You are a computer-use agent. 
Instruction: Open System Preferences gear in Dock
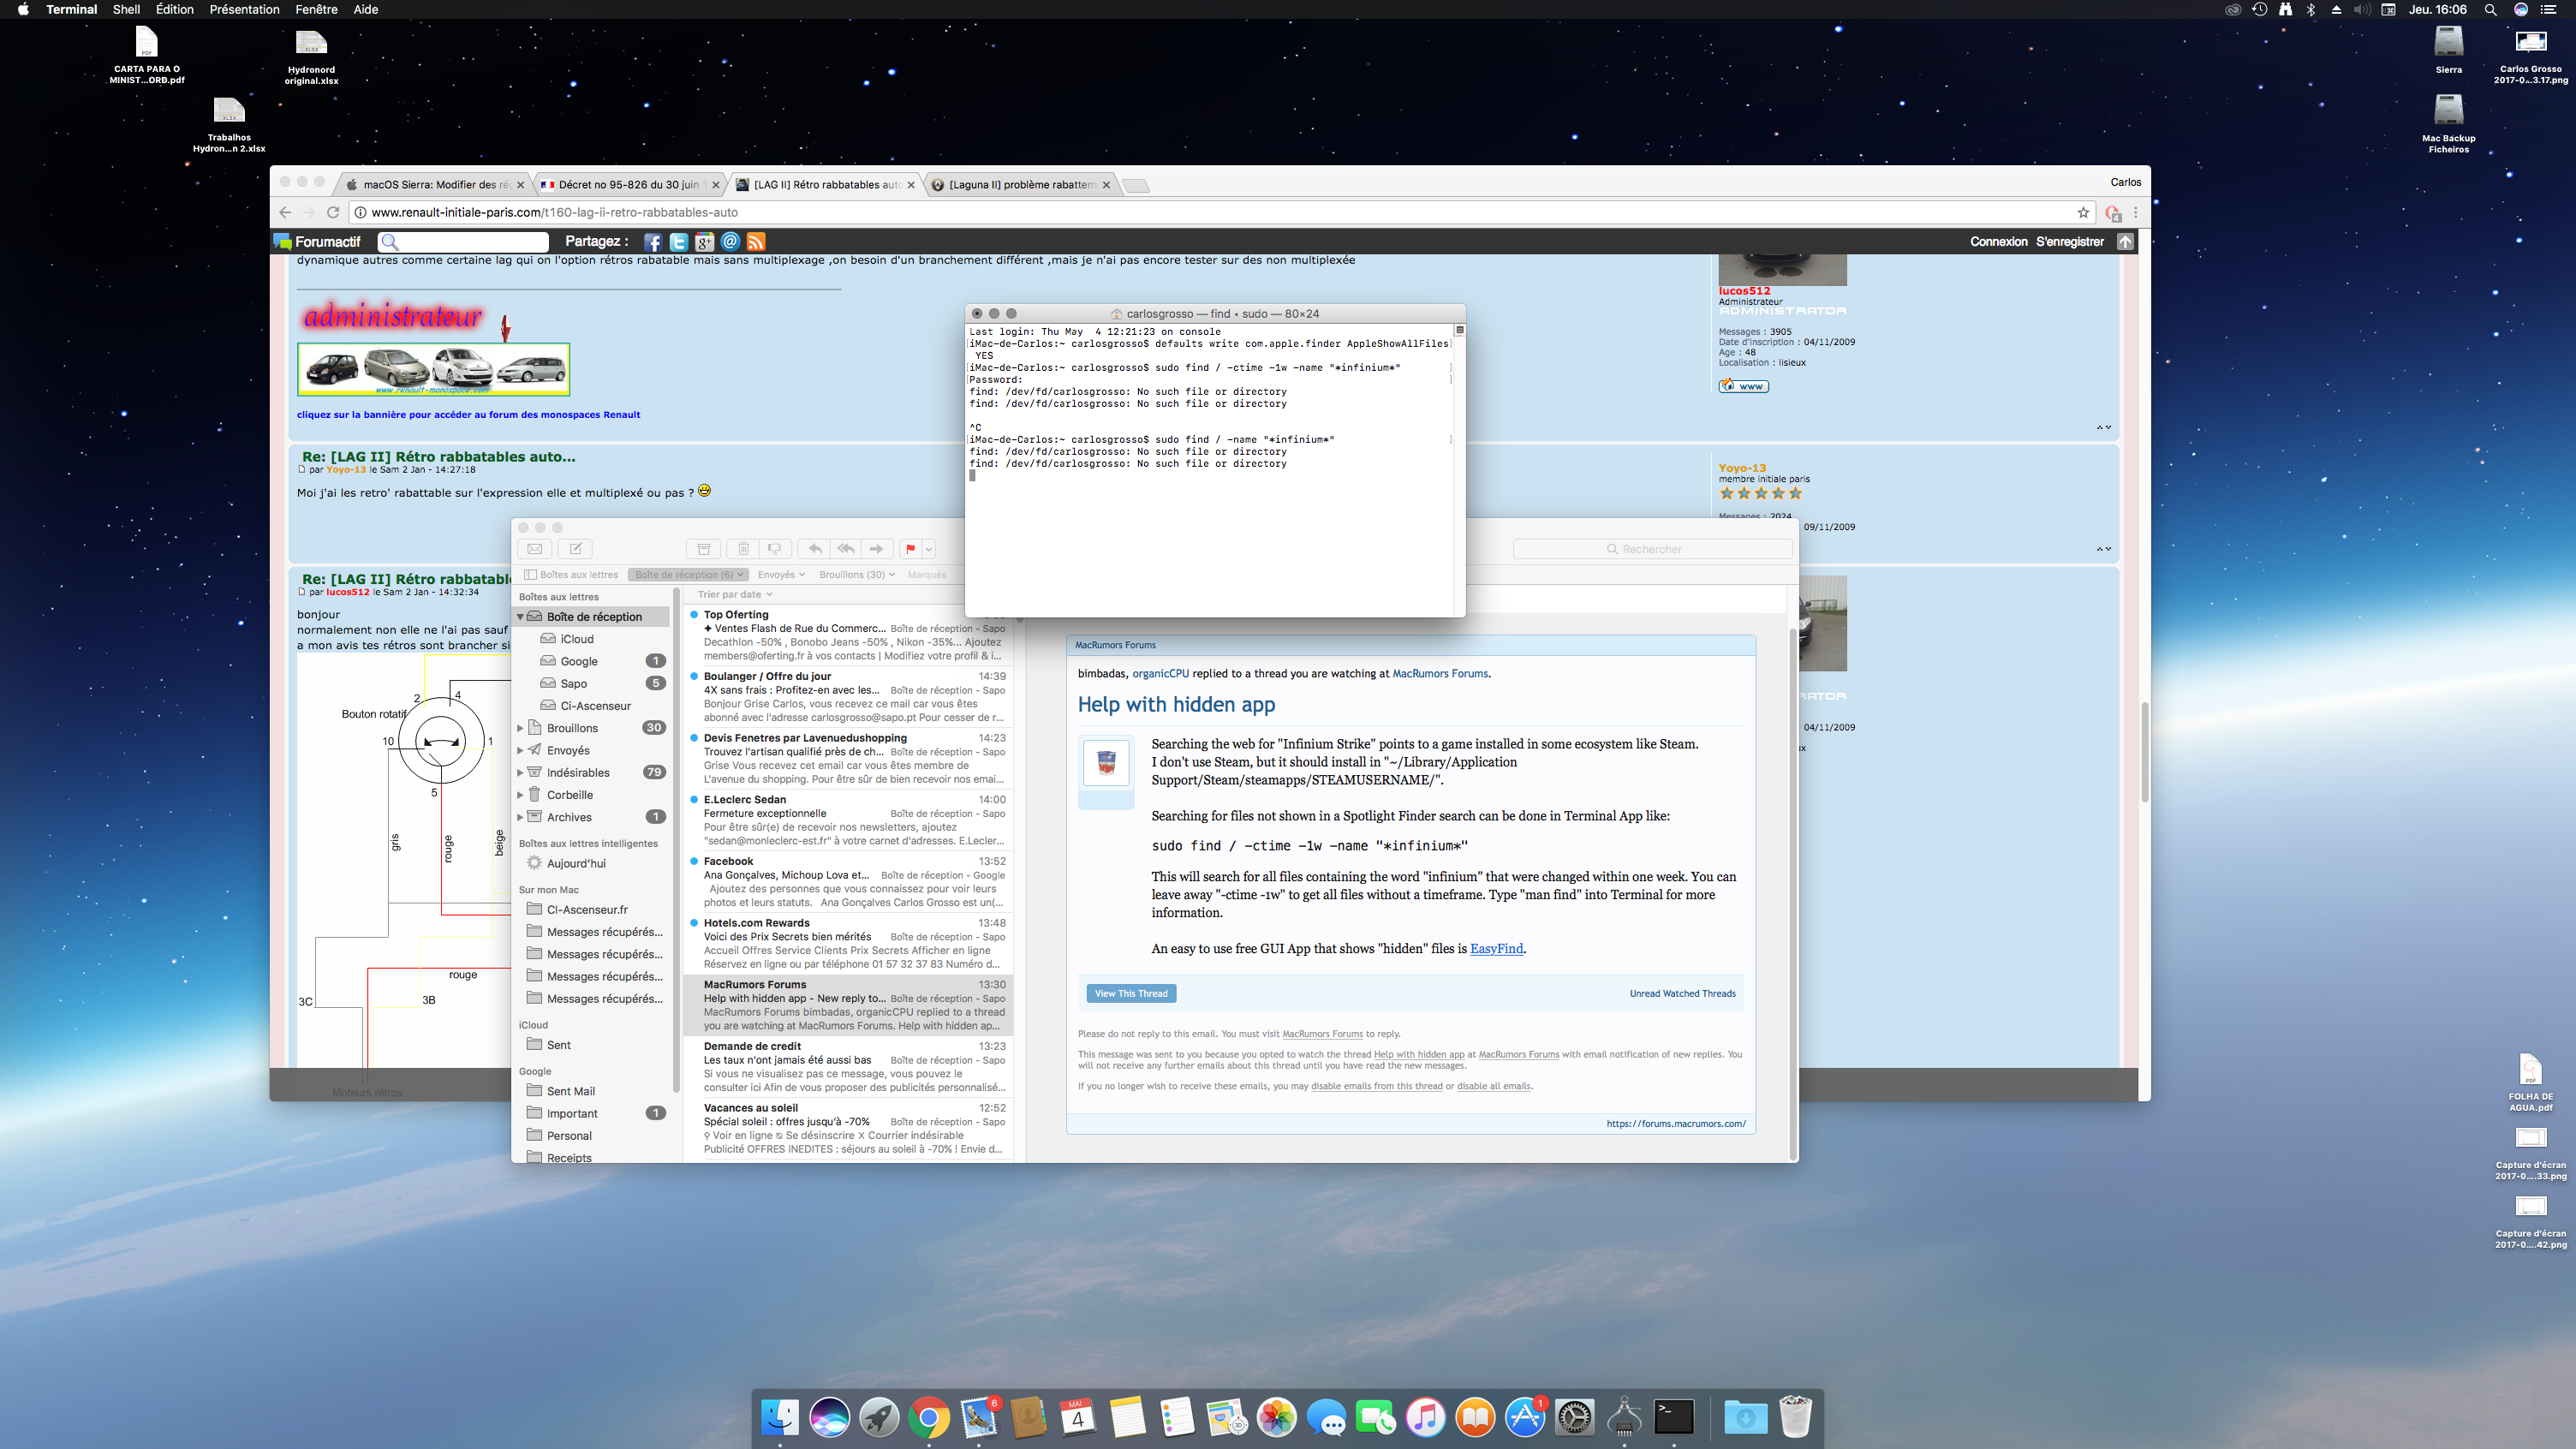click(1574, 1418)
